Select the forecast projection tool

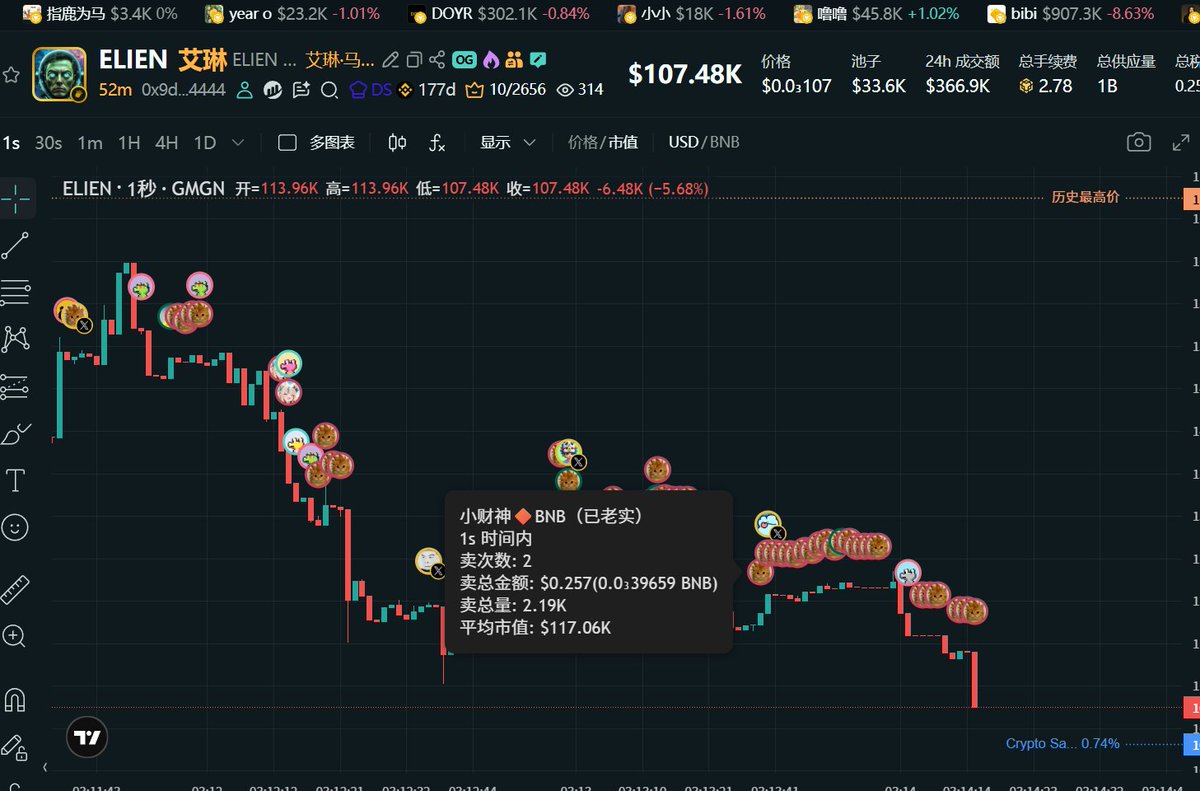16,386
